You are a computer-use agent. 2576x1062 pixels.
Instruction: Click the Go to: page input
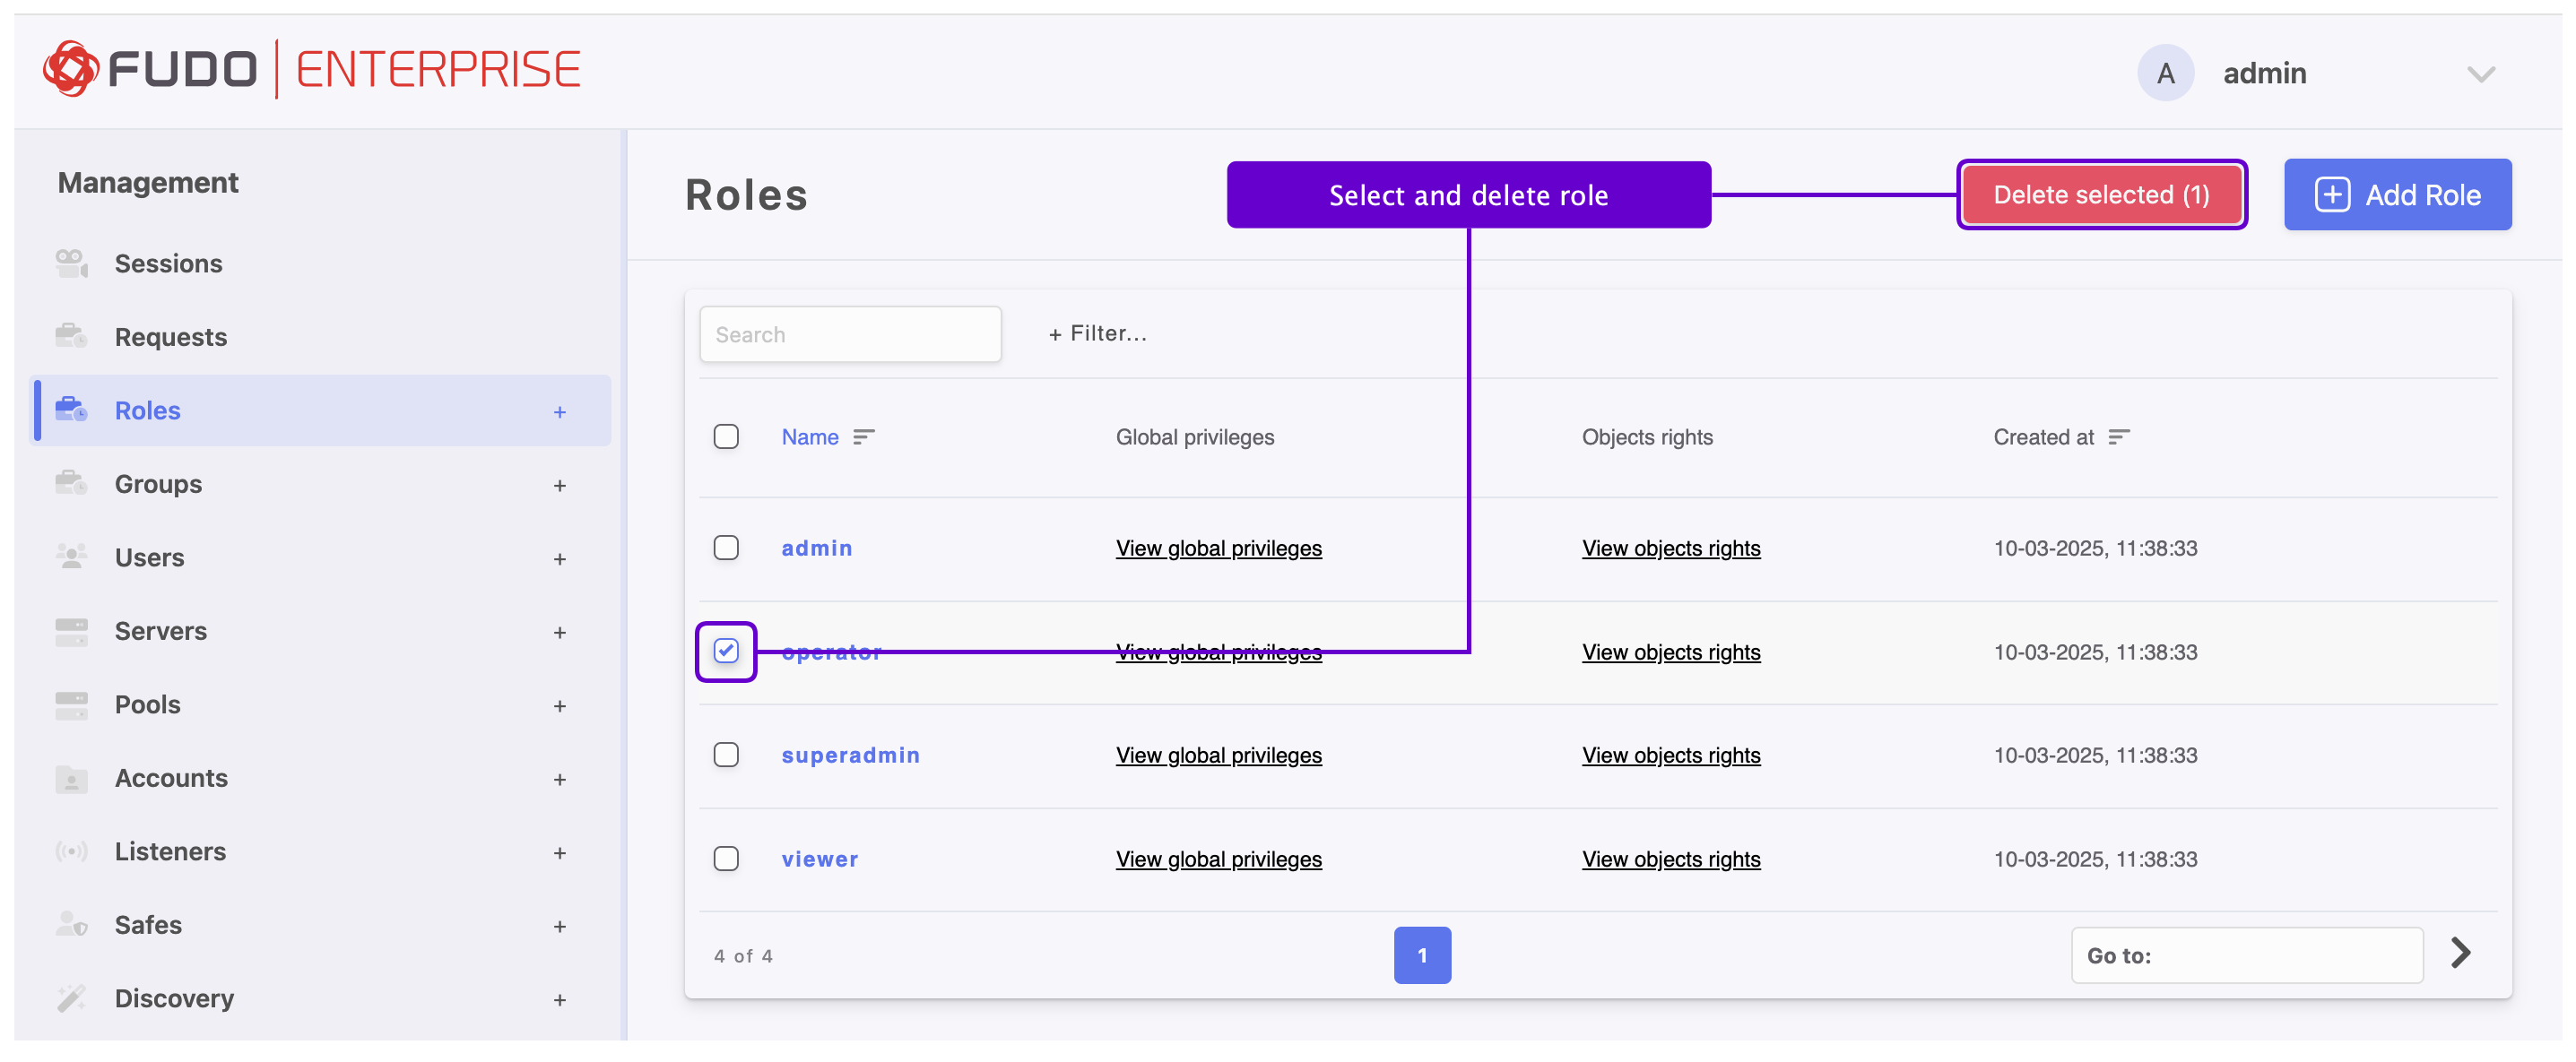click(x=2246, y=954)
